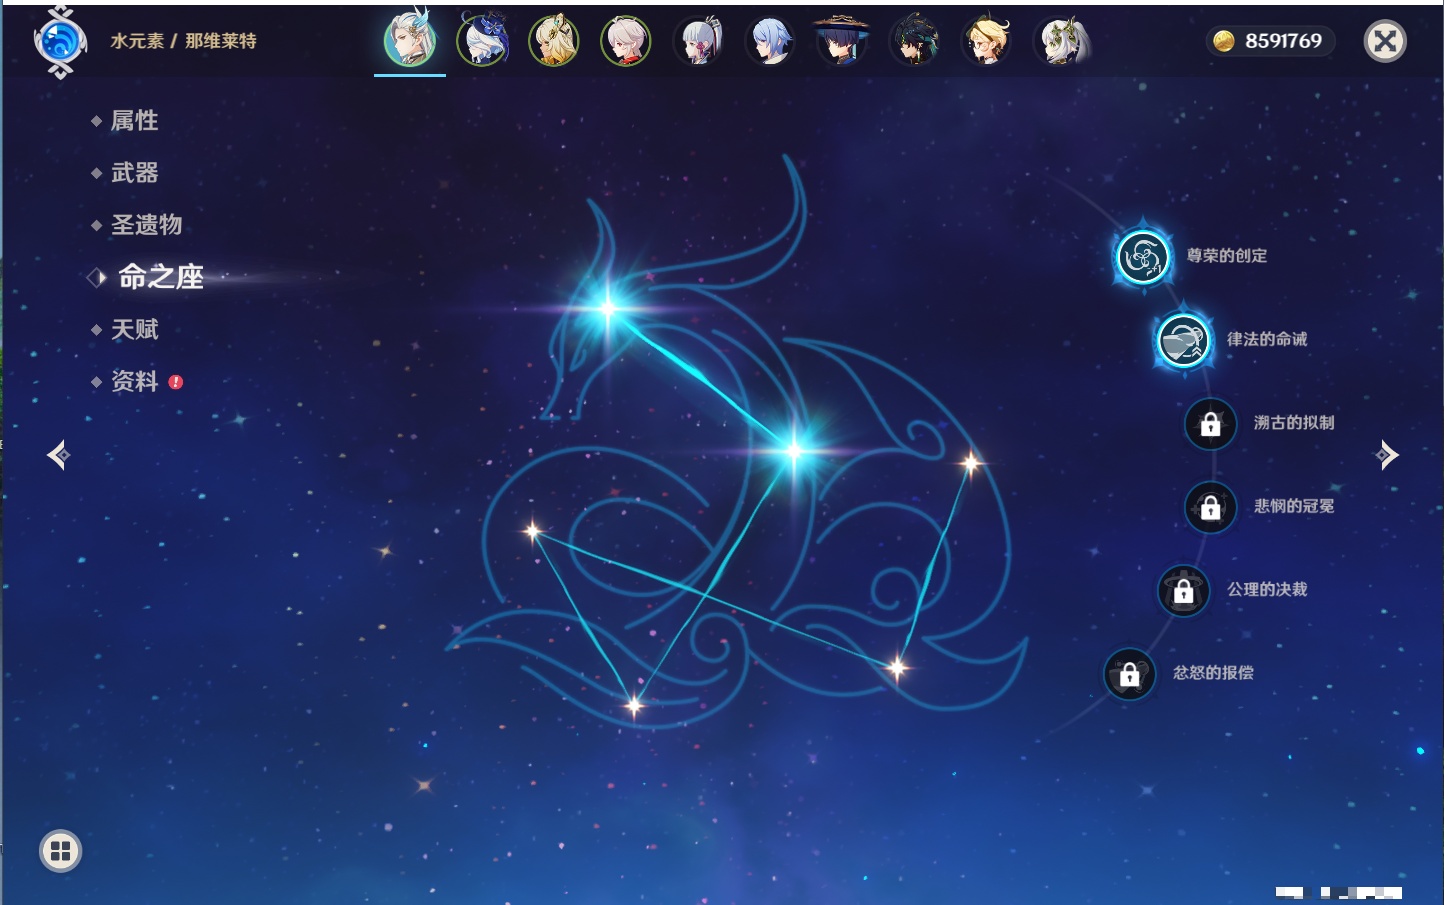Screen dimensions: 1444x905
Task: Select the silver ponytail girl character portrait
Action: 698,41
